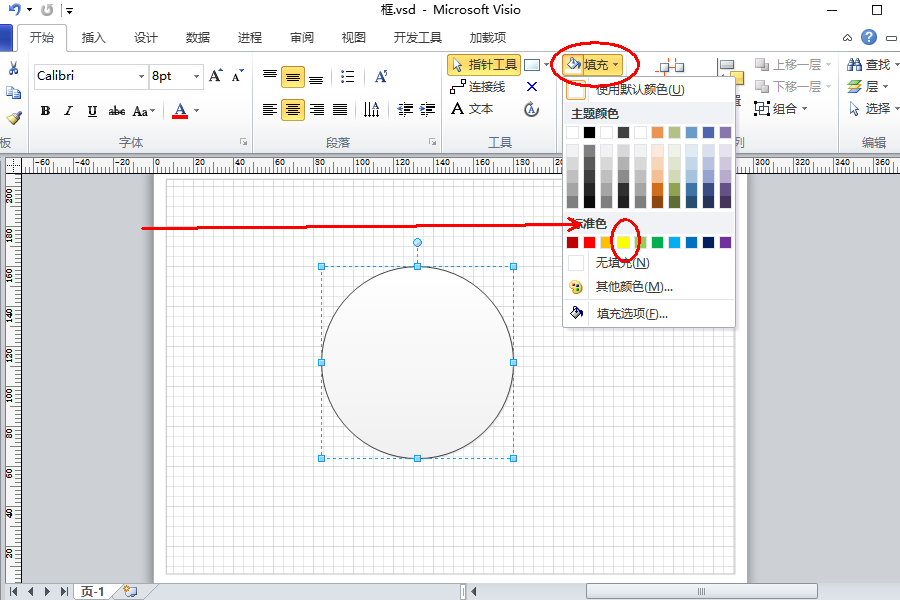Toggle underline formatting

(90, 110)
